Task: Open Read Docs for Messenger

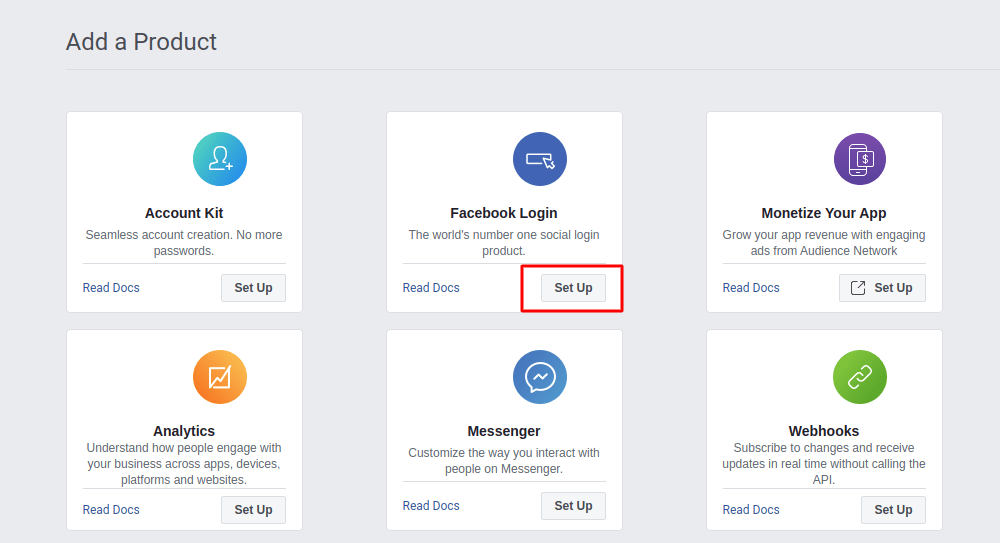Action: 431,506
